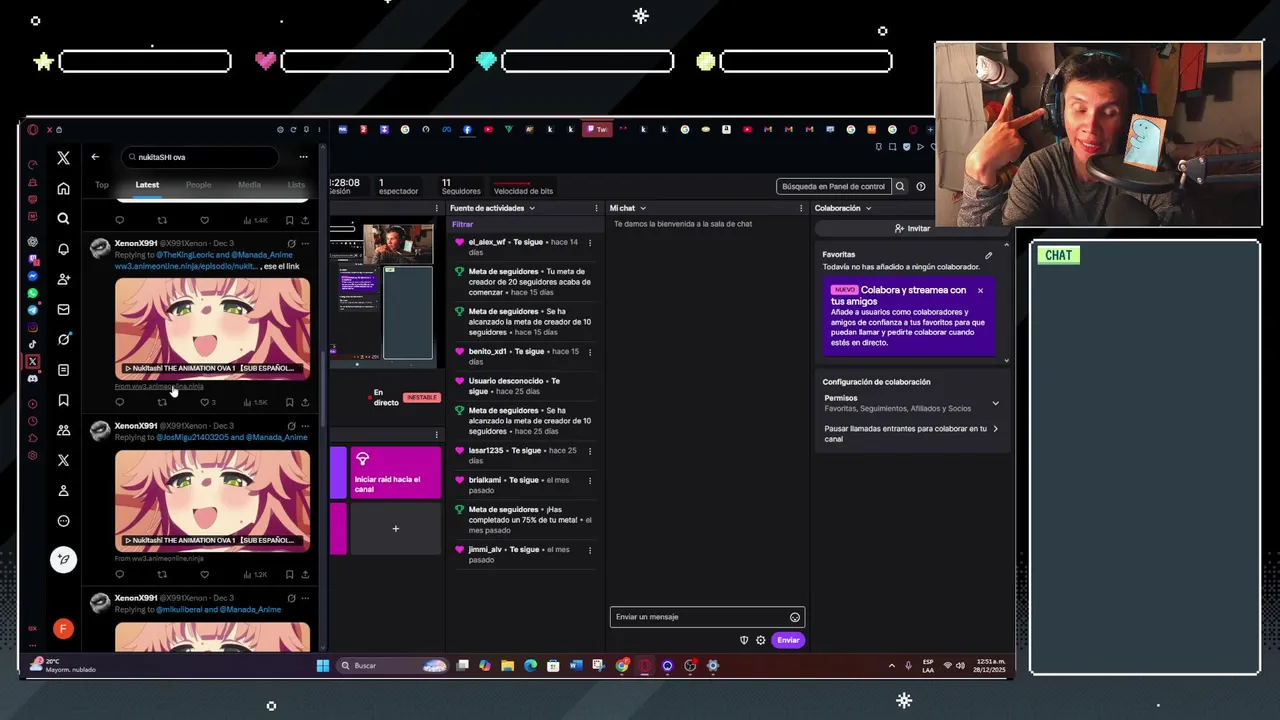Image resolution: width=1280 pixels, height=720 pixels.
Task: Switch to the Top search tab
Action: pos(102,185)
